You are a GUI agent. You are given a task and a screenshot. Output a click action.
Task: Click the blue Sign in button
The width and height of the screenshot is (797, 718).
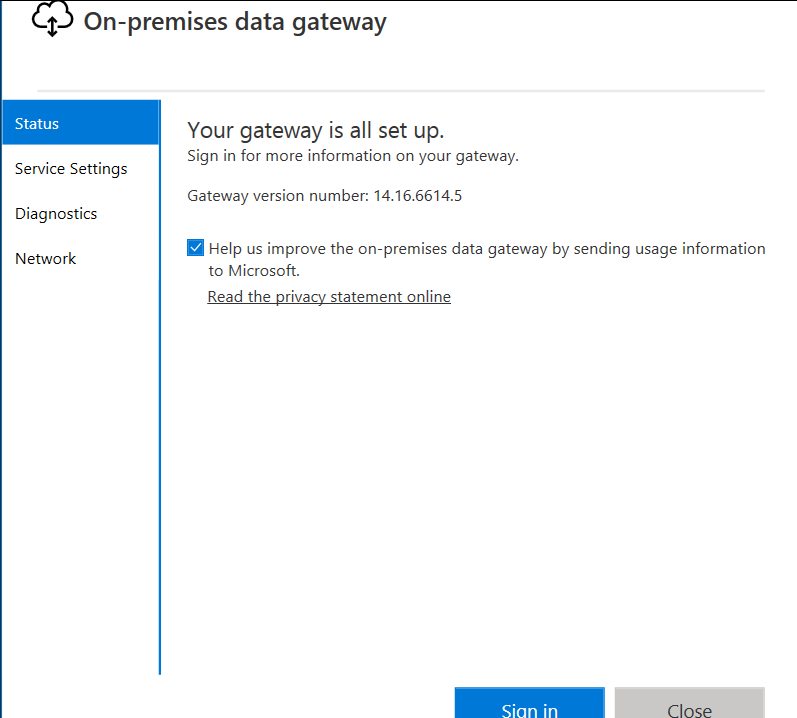click(x=530, y=703)
